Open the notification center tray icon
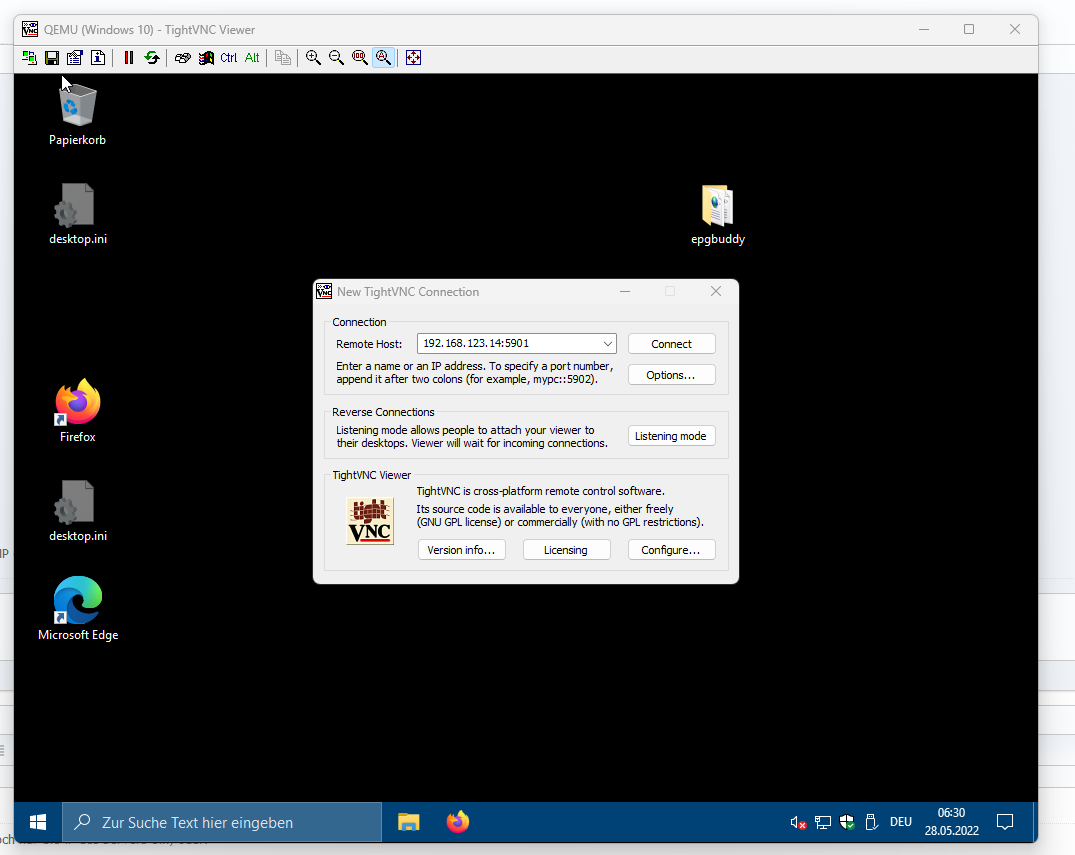 [x=1005, y=822]
